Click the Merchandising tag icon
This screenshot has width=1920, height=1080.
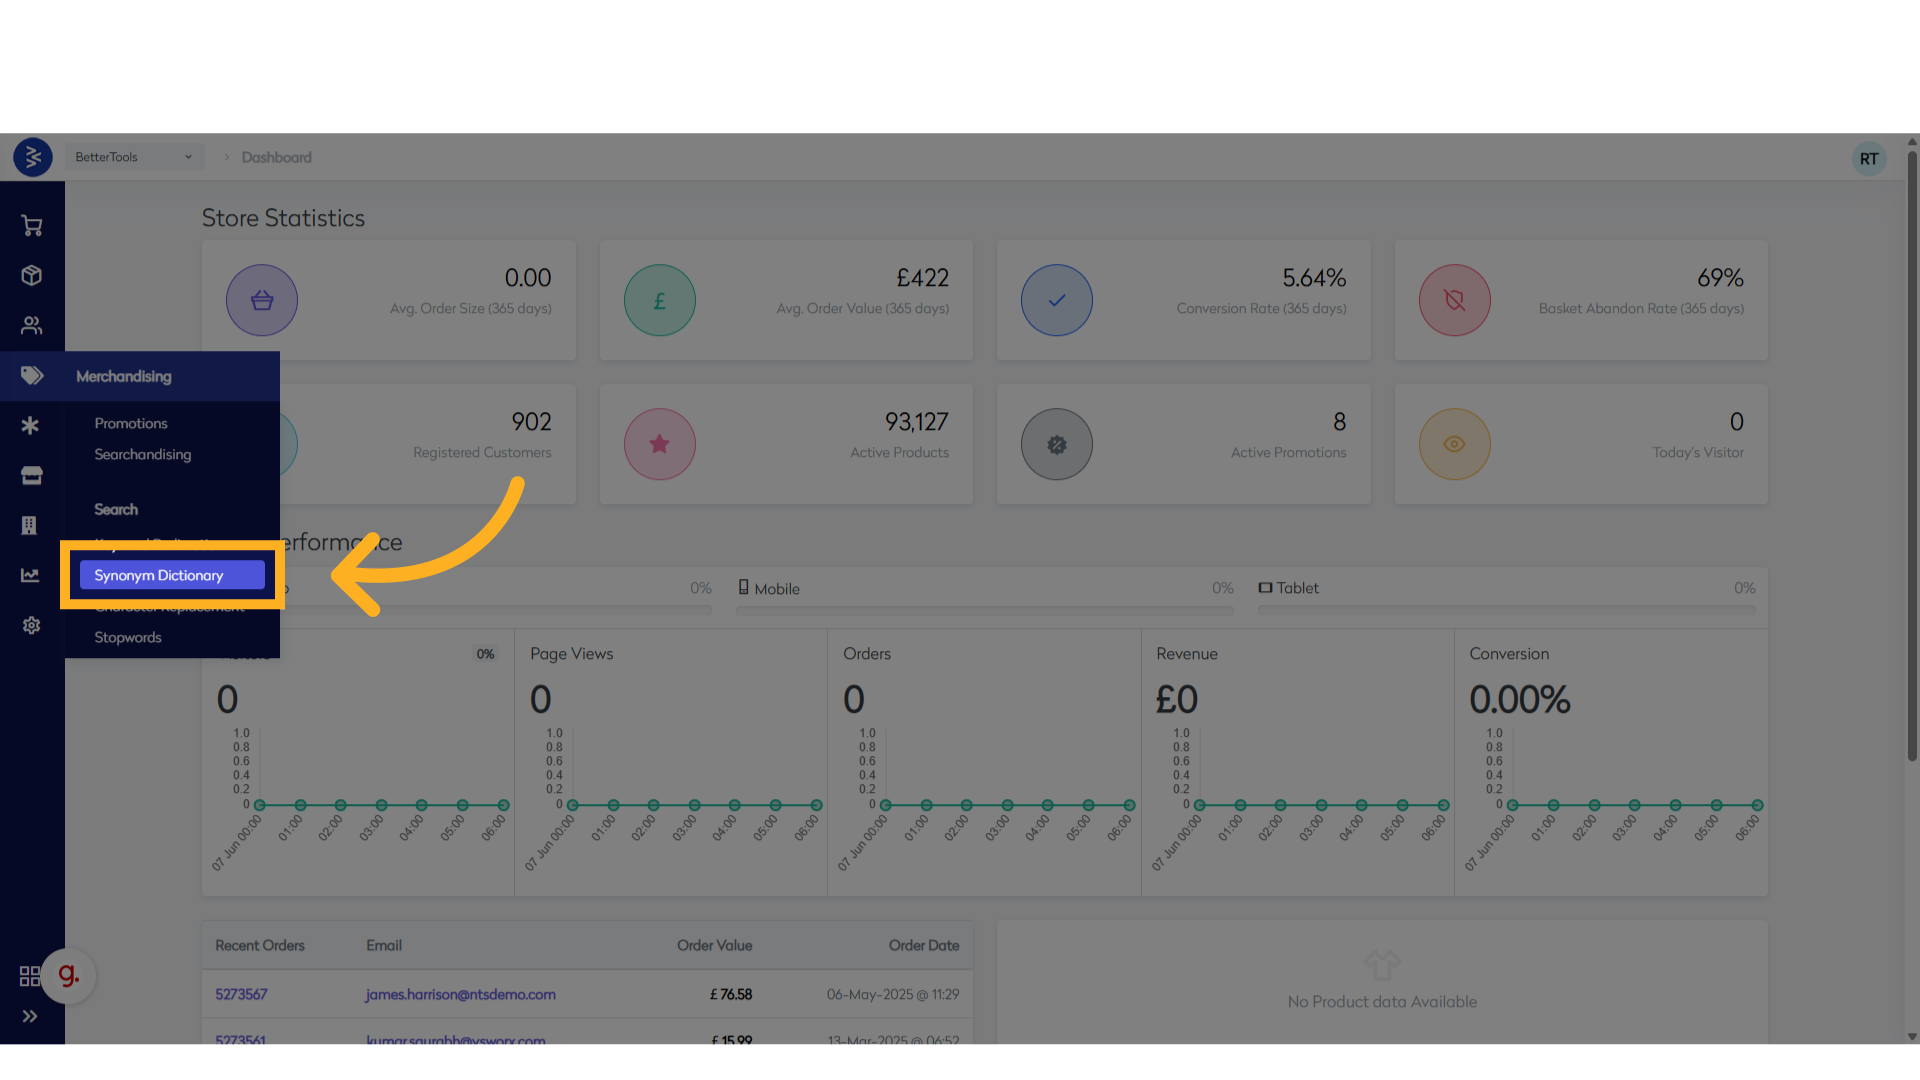[x=32, y=376]
